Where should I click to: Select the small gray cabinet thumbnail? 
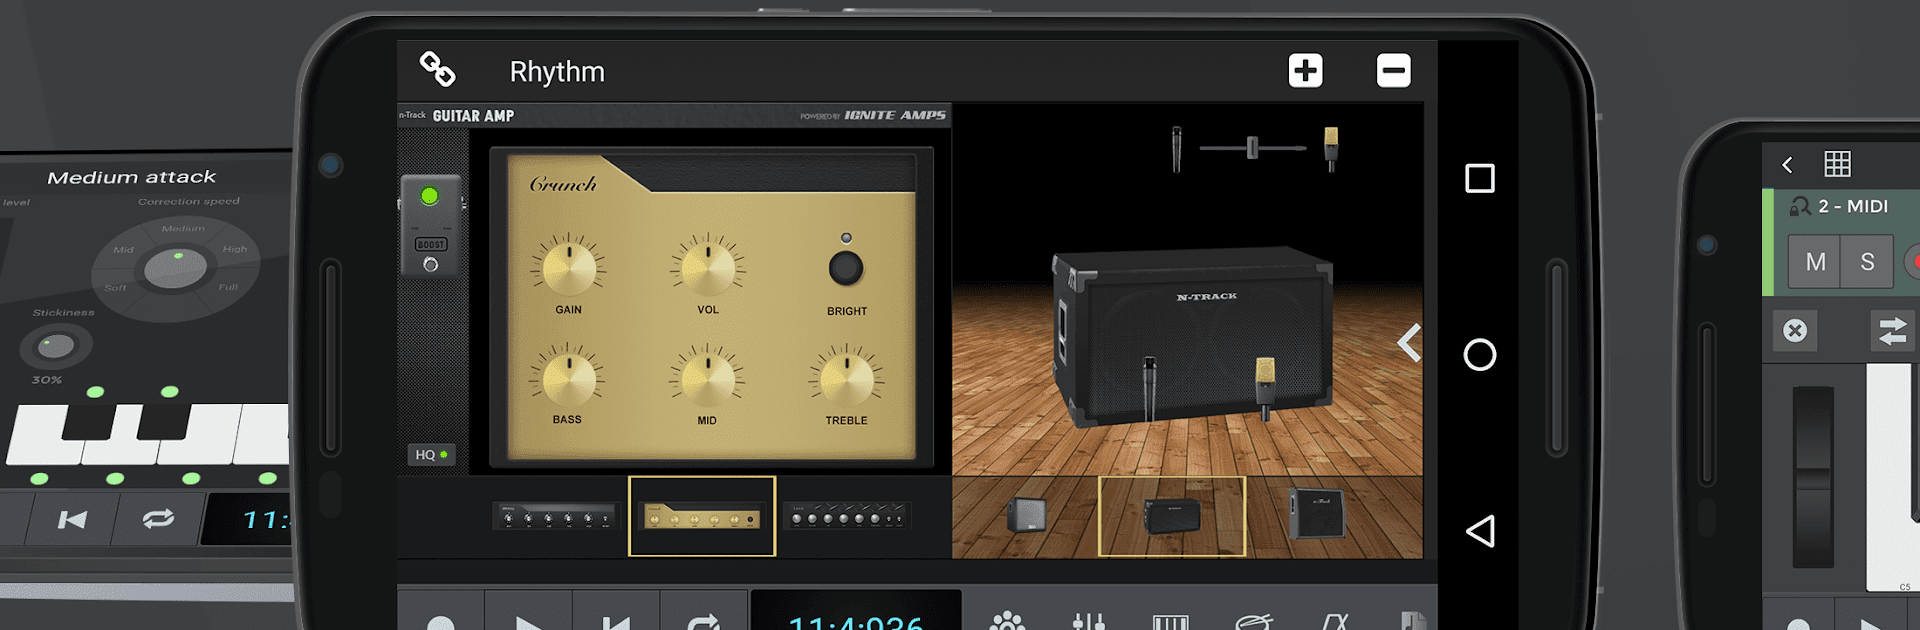1027,516
